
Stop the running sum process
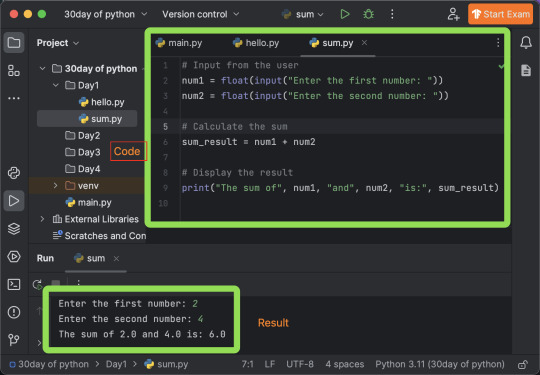pos(55,283)
